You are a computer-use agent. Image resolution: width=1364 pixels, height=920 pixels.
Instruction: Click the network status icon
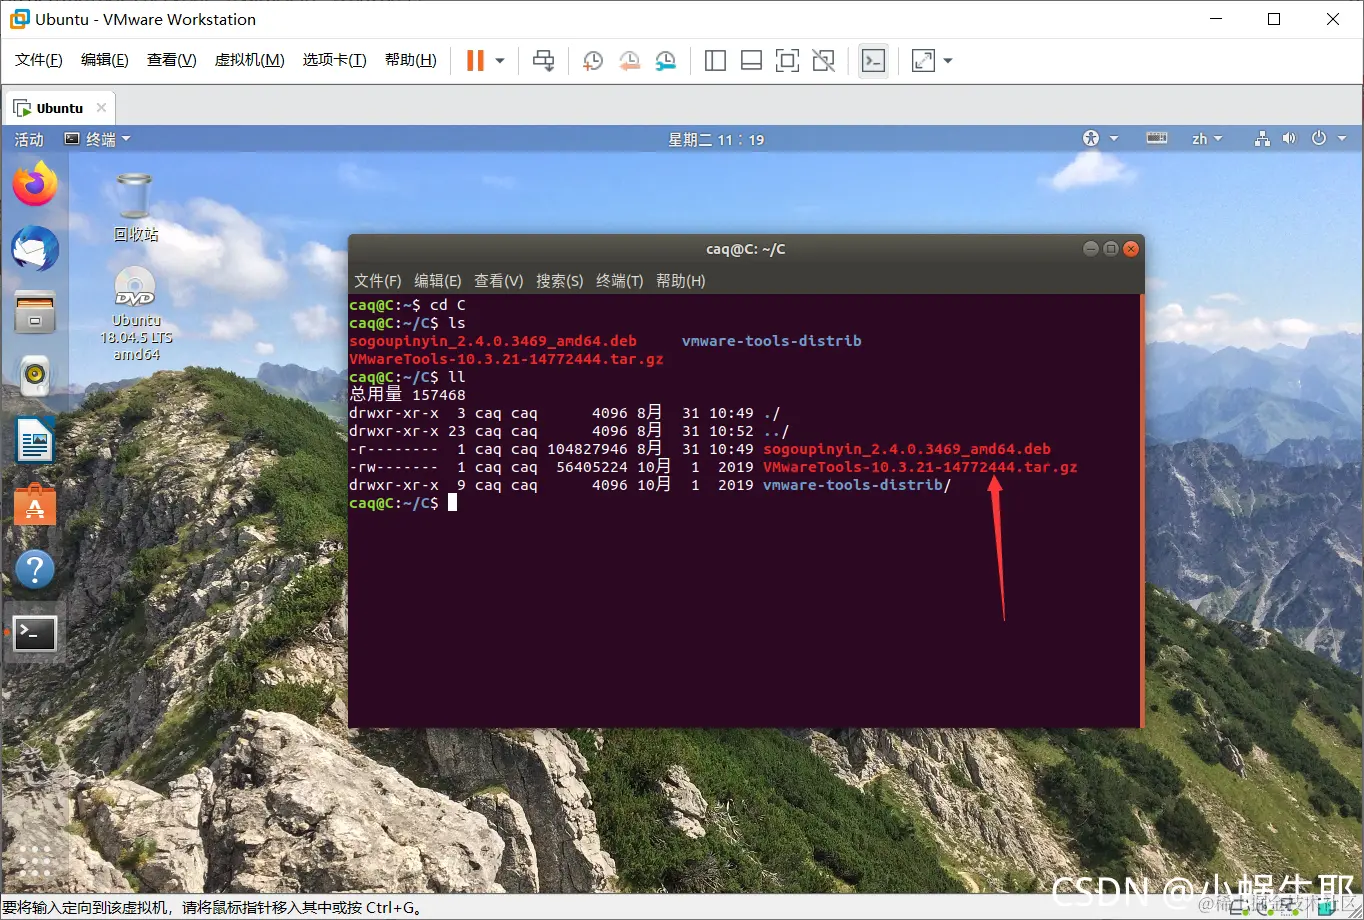[x=1262, y=139]
